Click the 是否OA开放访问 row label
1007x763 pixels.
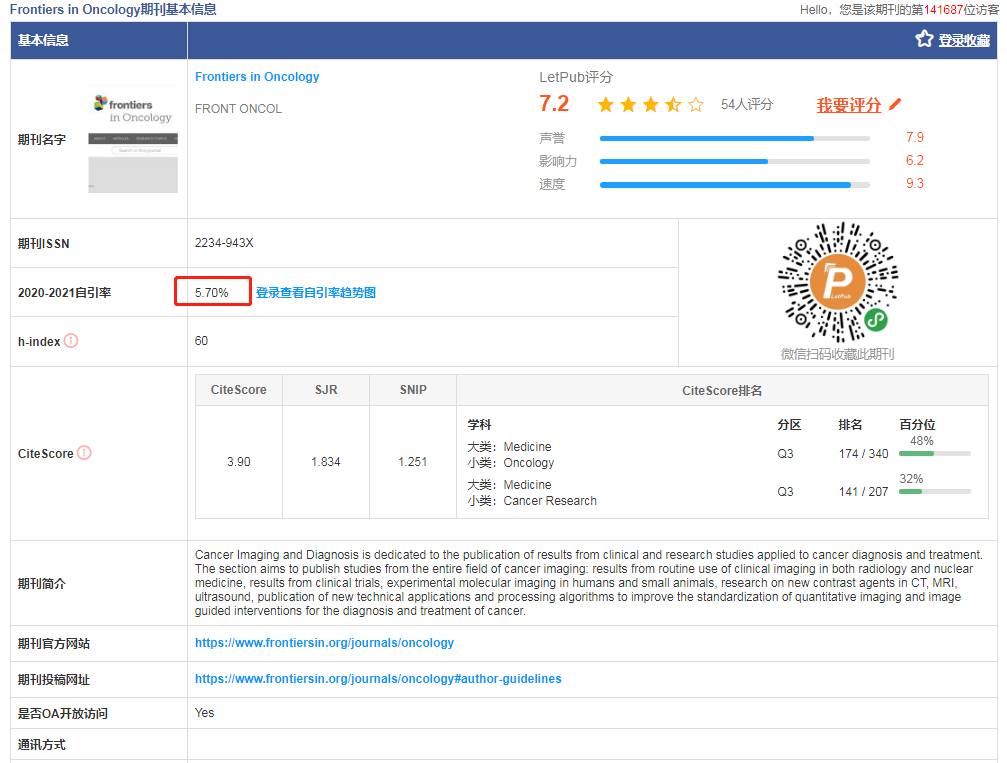pyautogui.click(x=63, y=714)
